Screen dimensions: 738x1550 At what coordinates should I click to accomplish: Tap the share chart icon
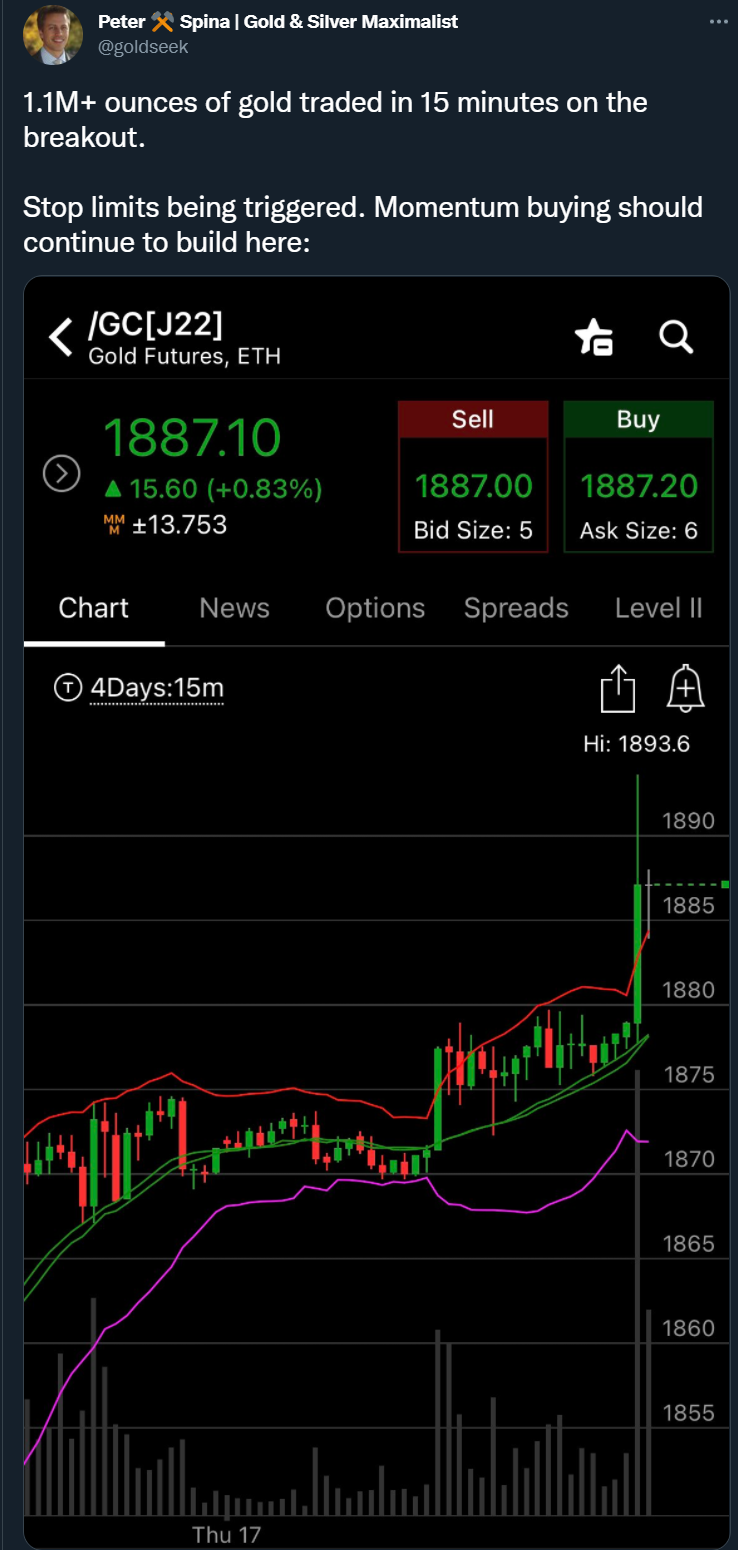618,689
